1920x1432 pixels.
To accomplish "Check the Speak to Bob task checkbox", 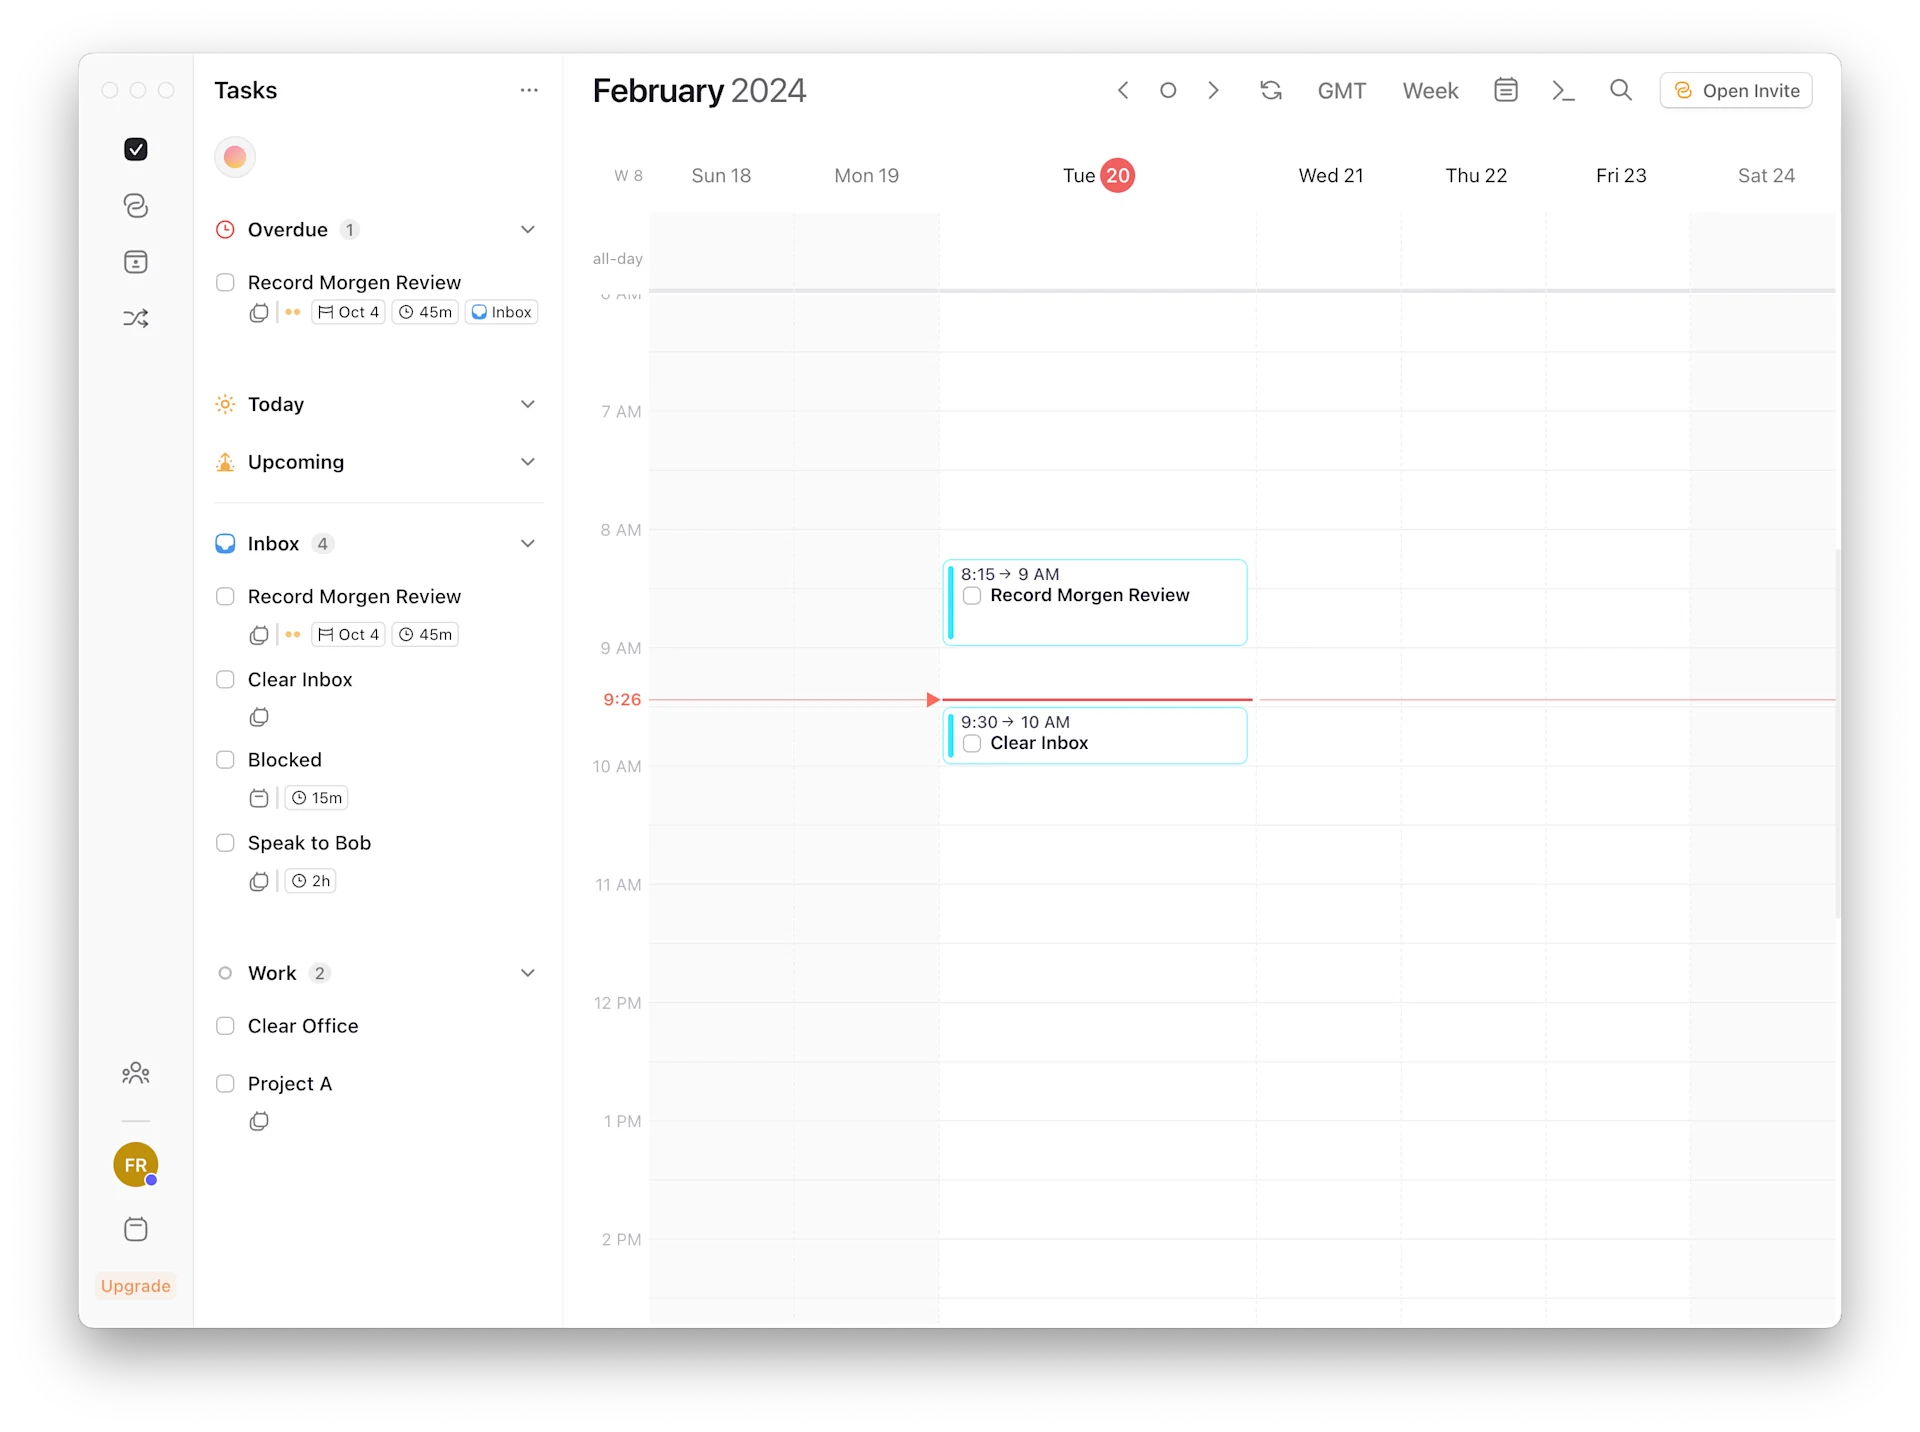I will coord(226,843).
